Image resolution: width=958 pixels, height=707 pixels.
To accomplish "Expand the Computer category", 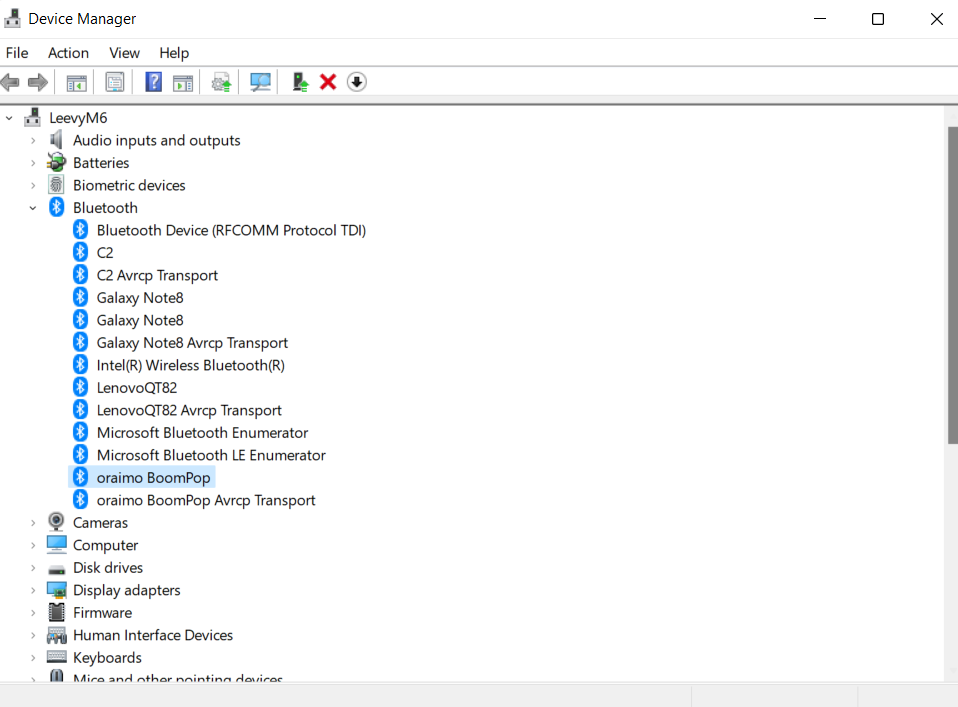I will [x=33, y=546].
